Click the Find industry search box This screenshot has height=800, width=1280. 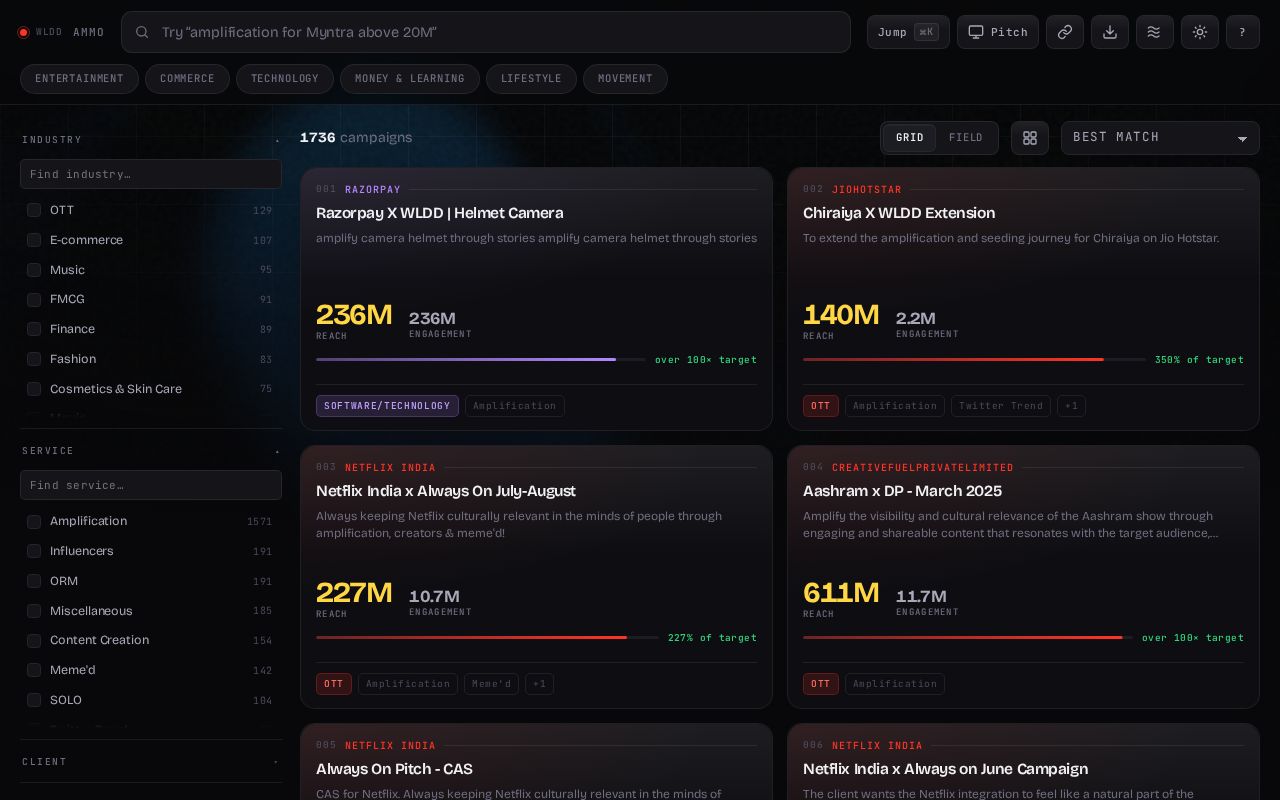151,174
